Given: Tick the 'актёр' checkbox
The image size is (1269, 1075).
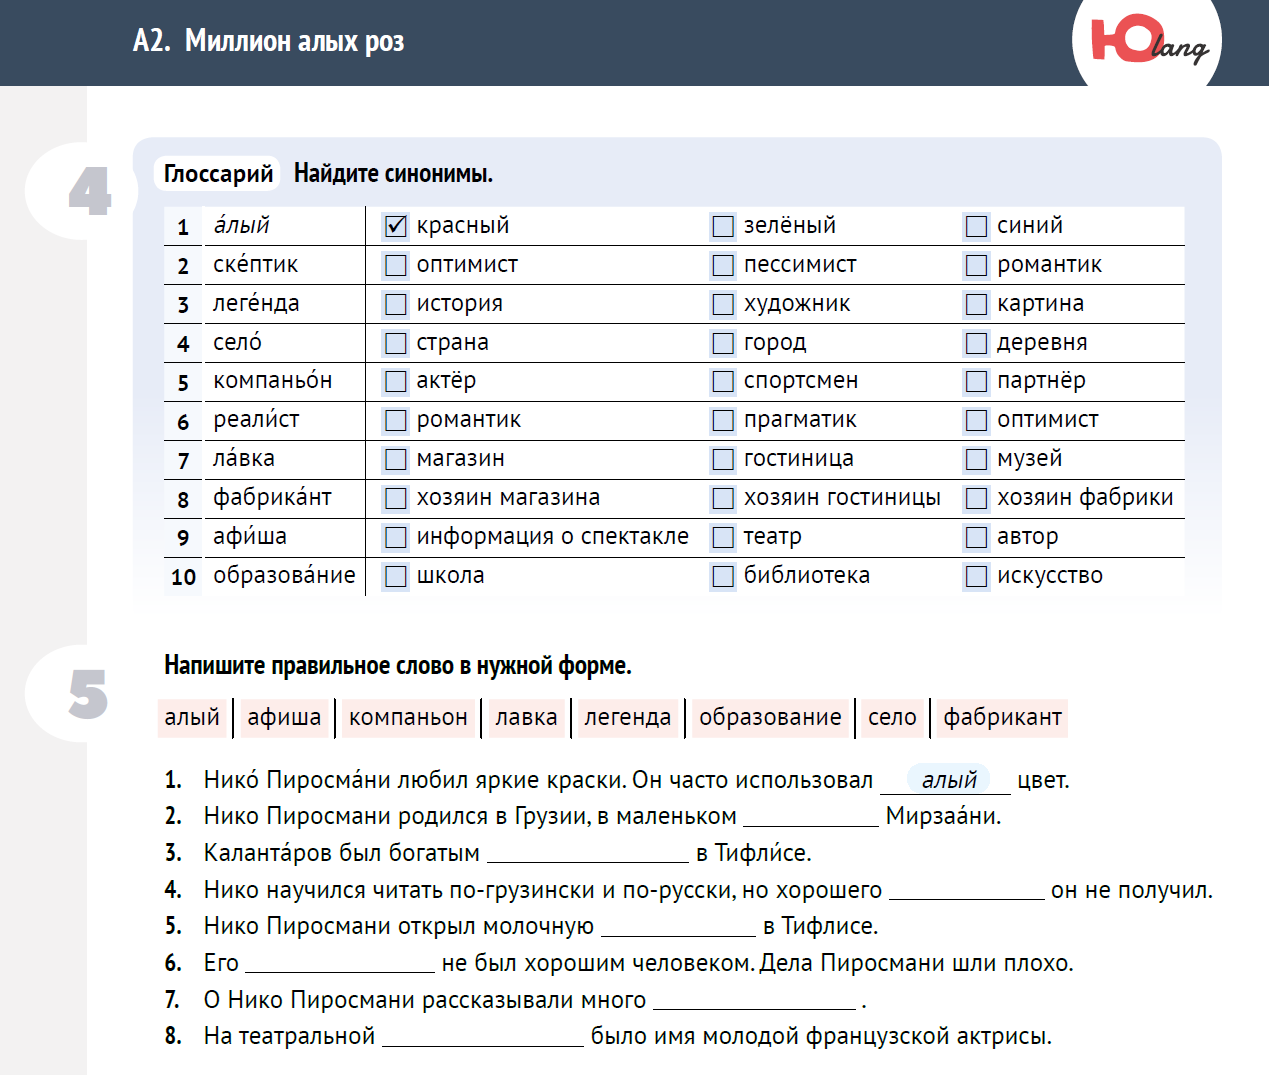Looking at the screenshot, I should (396, 381).
